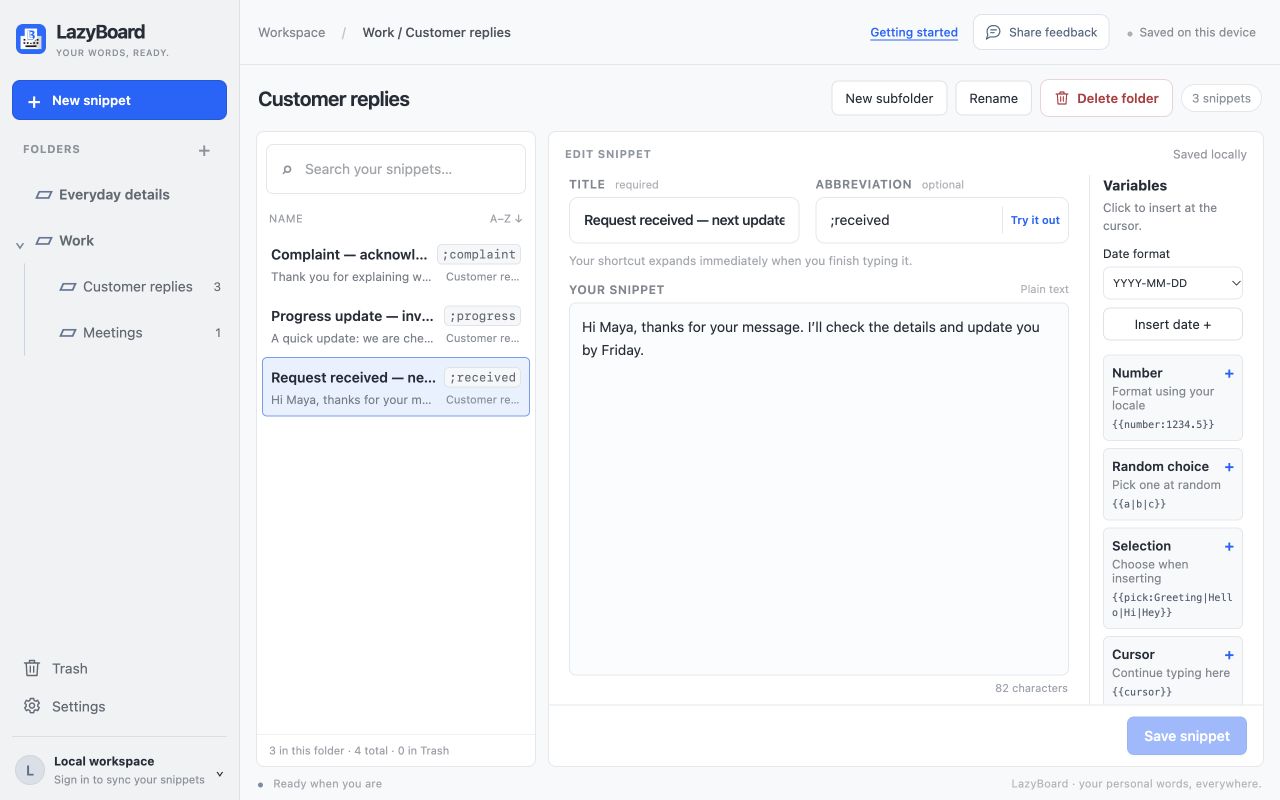Open the Complaint — acknowledgement snippet

point(396,264)
